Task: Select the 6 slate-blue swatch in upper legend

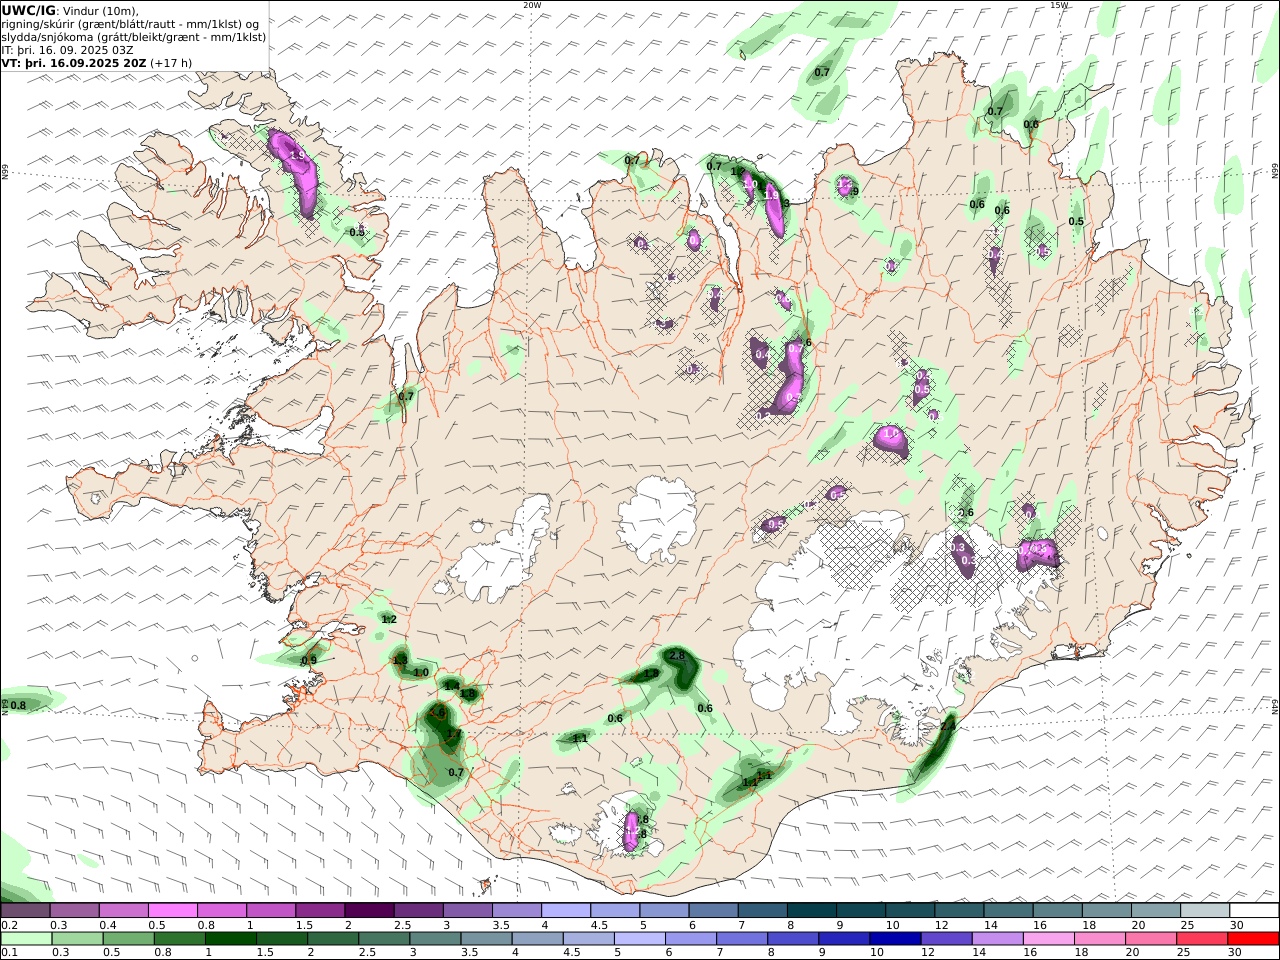Action: [x=713, y=911]
